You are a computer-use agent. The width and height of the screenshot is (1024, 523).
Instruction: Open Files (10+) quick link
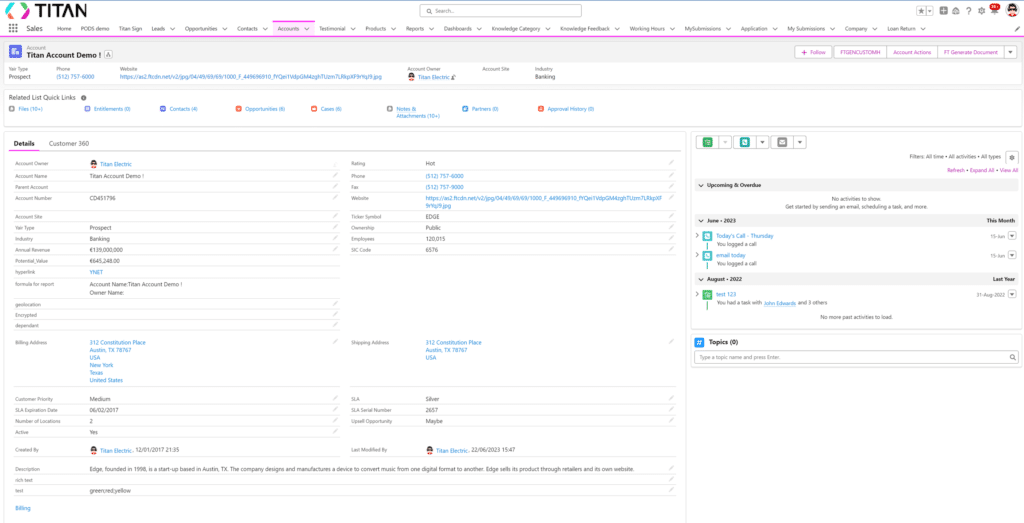30,109
